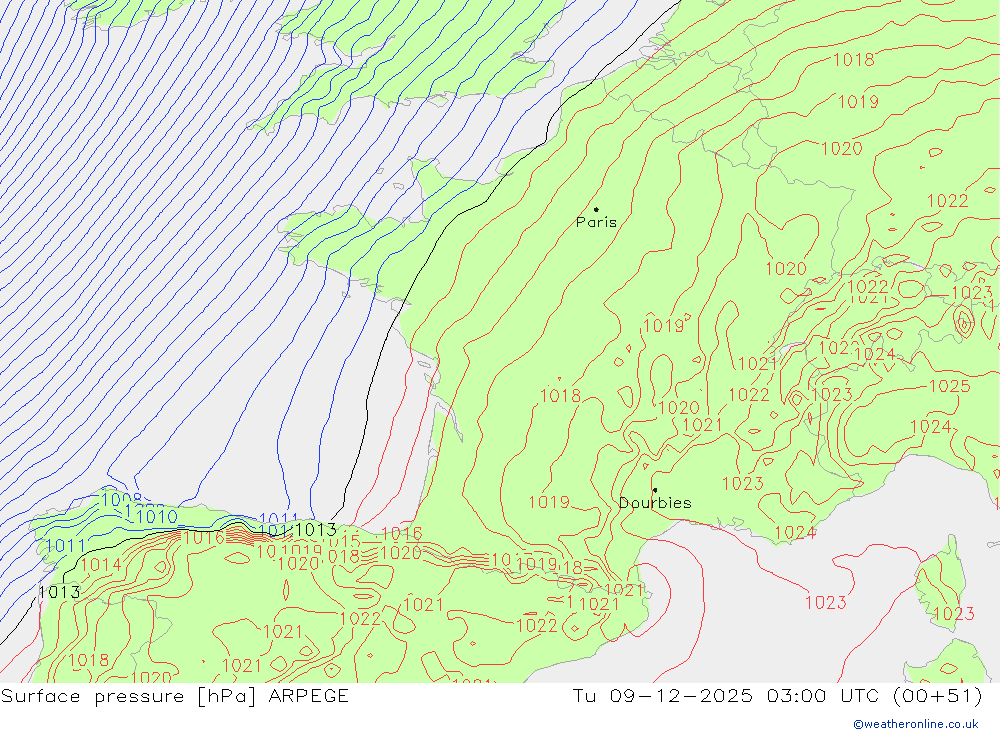Click the 'Surface pressure [hPa] ARPEGE' caption

pyautogui.click(x=175, y=696)
